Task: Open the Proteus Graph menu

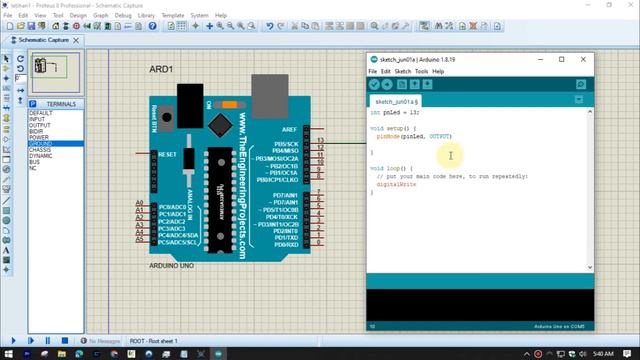Action: tap(100, 16)
